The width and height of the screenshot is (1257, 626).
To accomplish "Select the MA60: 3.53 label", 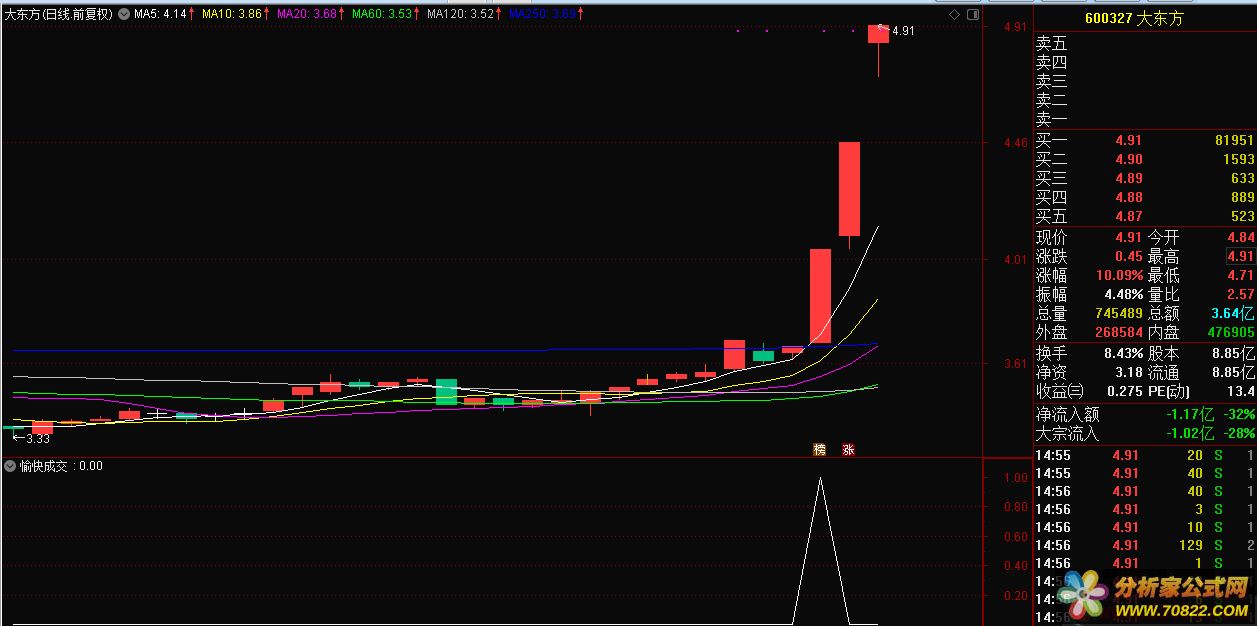I will pyautogui.click(x=382, y=15).
